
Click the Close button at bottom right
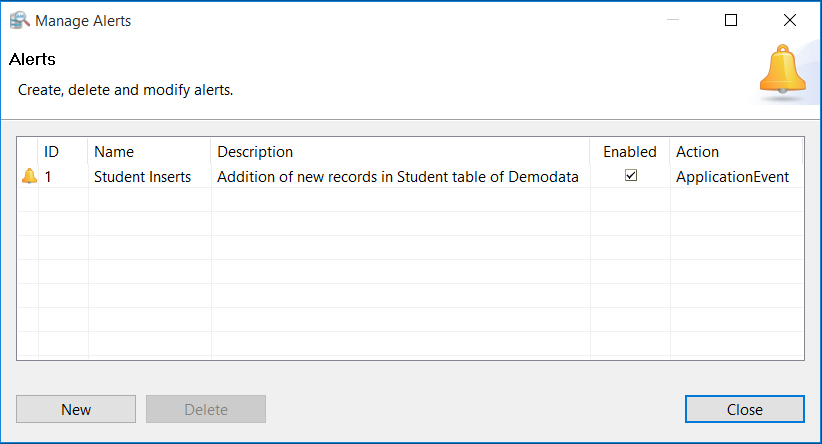pos(744,409)
